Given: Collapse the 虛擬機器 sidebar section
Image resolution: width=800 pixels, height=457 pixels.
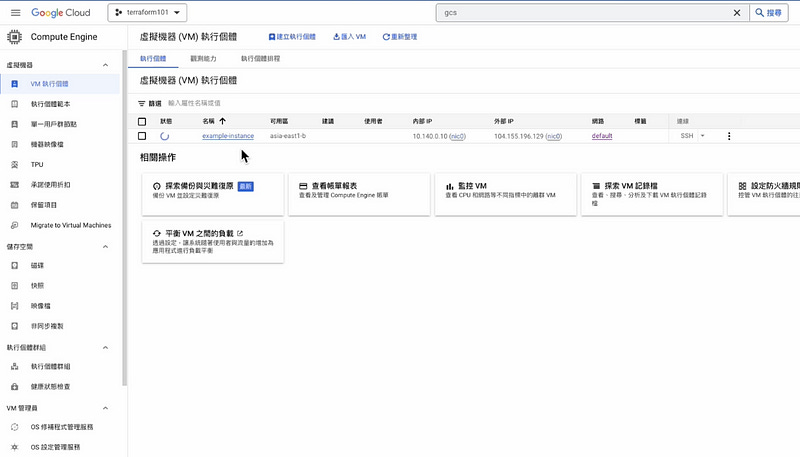Looking at the screenshot, I should (105, 65).
